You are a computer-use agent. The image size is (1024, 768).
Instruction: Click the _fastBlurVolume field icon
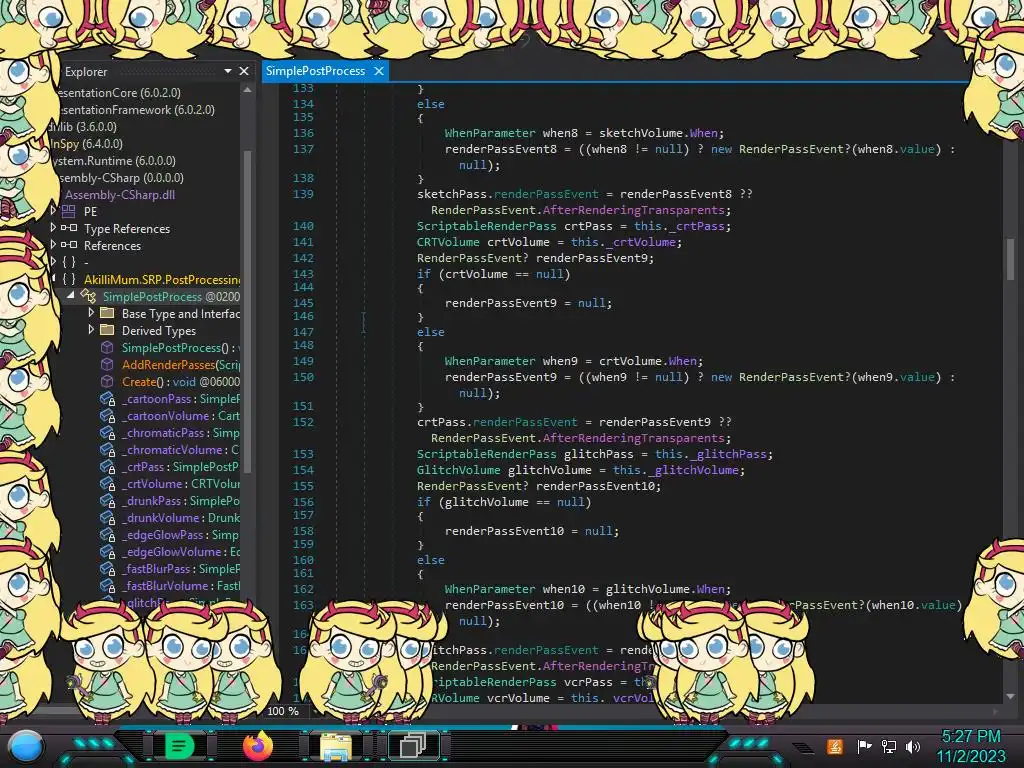[107, 585]
